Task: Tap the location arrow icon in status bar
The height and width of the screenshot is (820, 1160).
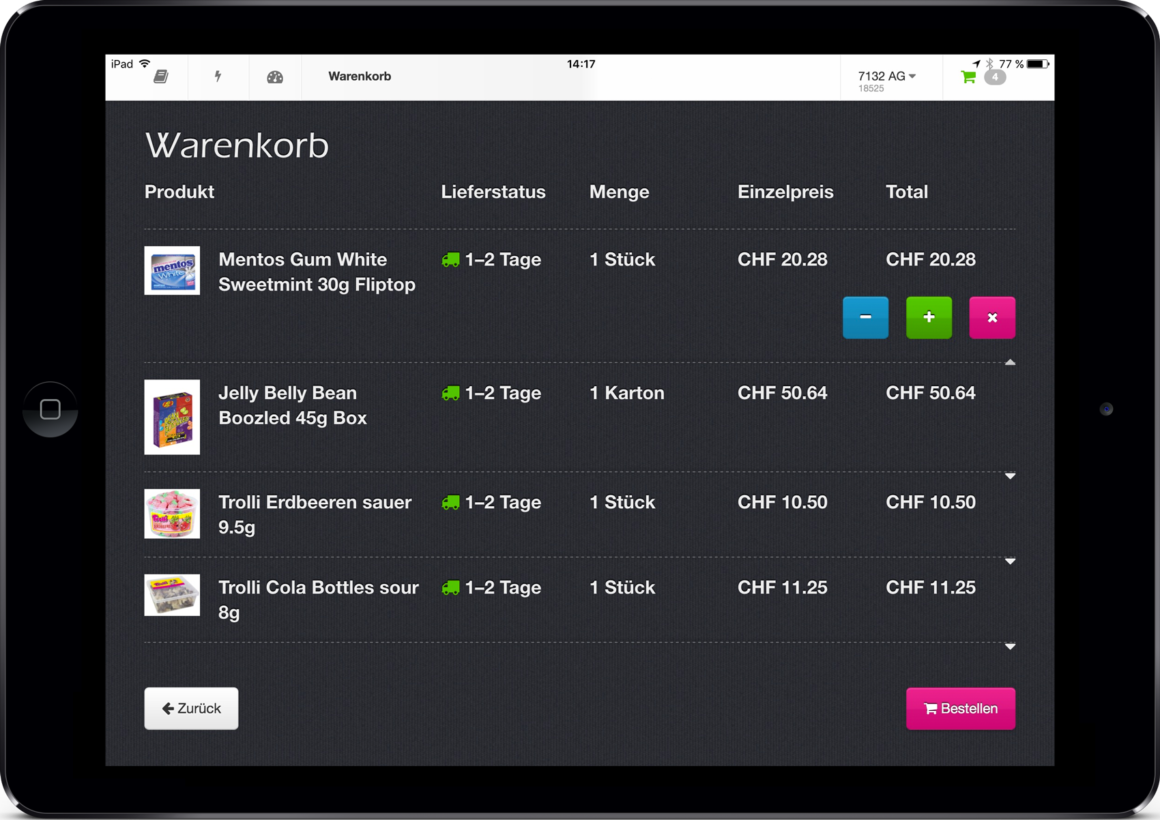Action: tap(977, 64)
